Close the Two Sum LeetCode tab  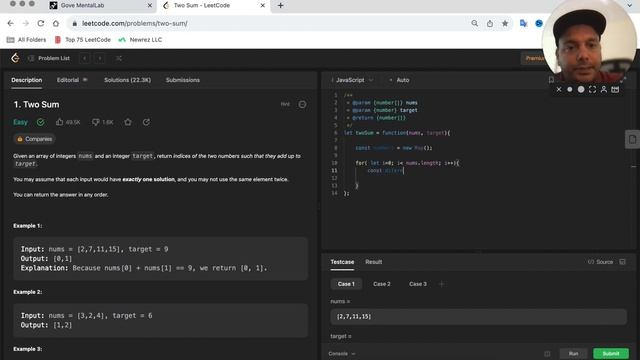pos(262,6)
